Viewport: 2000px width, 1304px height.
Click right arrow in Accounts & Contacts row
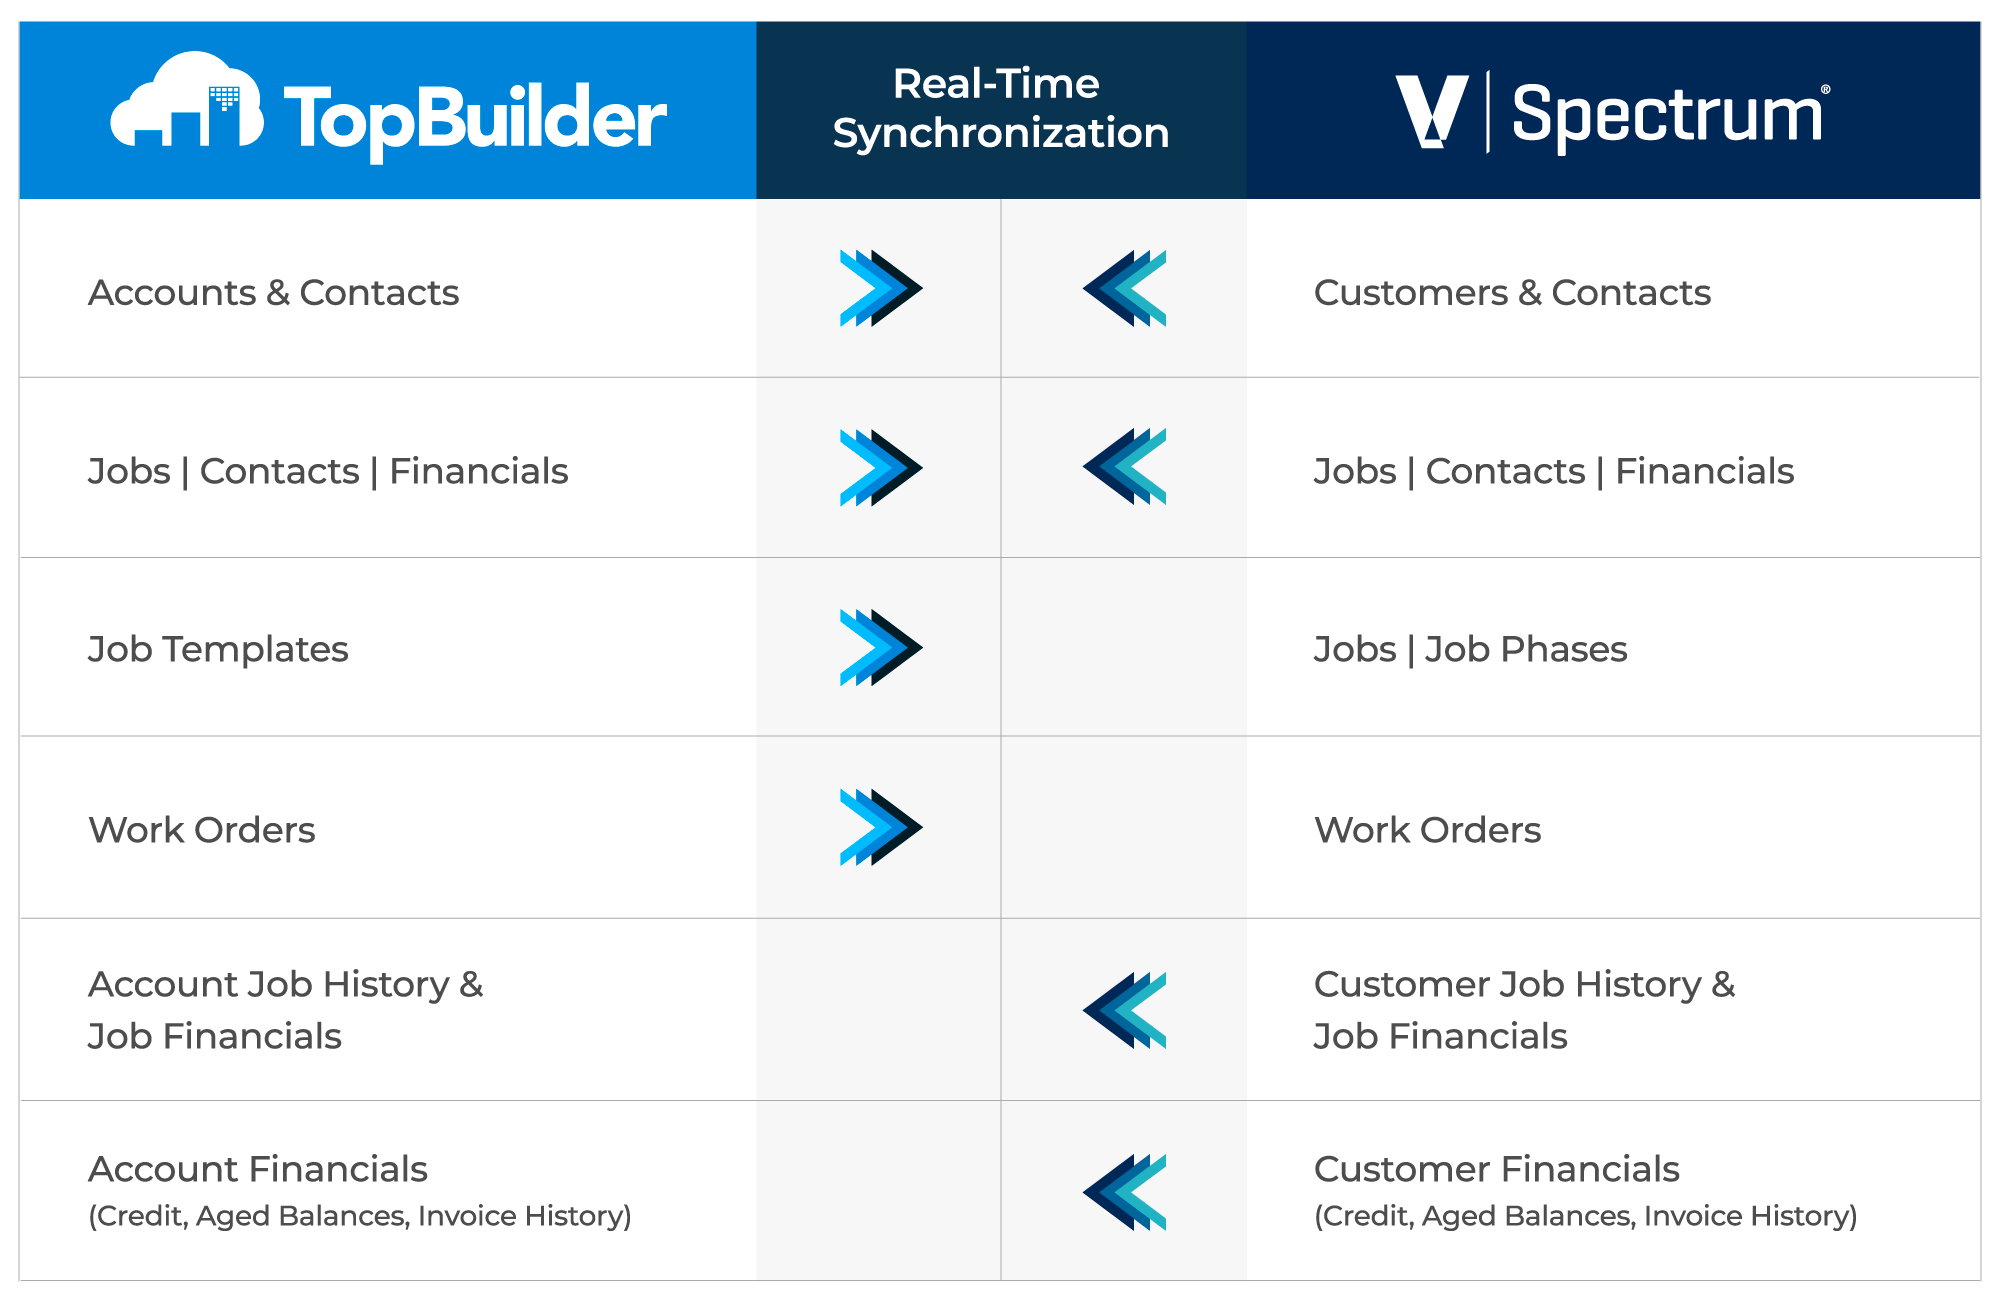tap(881, 288)
